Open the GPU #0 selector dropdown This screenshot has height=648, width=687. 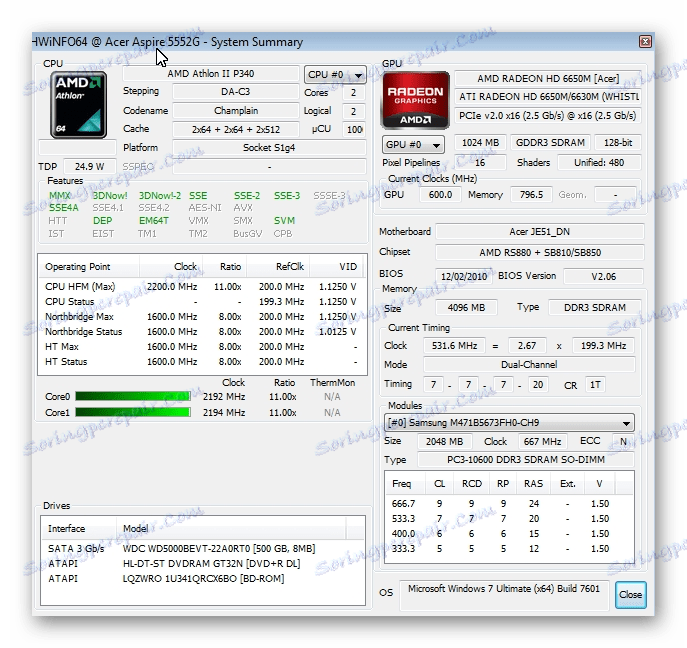[x=413, y=145]
